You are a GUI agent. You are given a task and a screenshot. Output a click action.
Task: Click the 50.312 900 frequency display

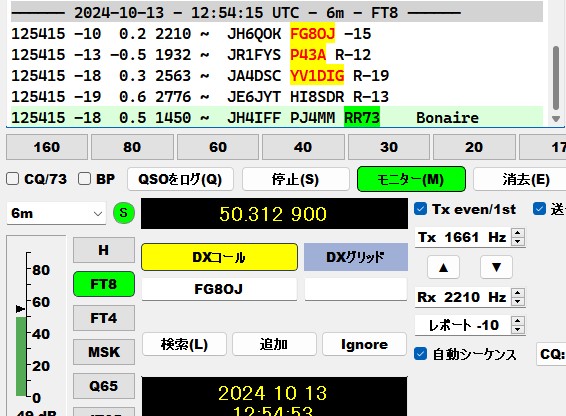point(274,213)
